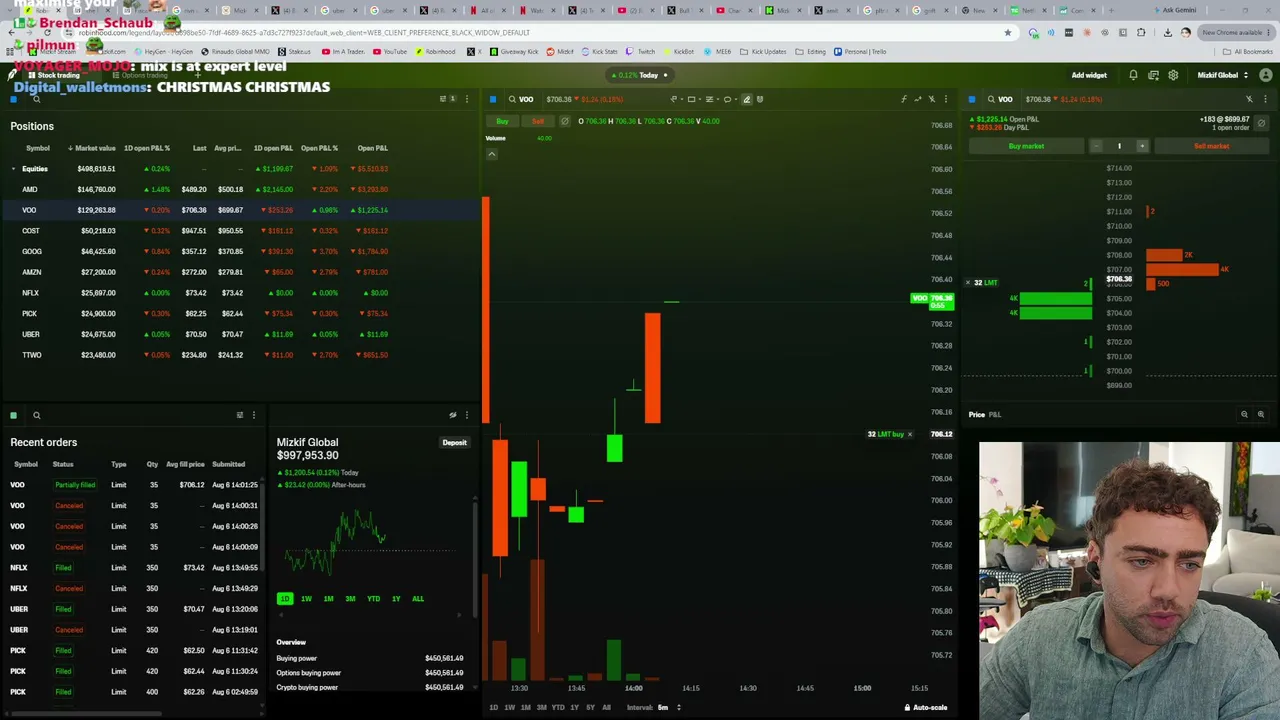This screenshot has width=1280, height=720.
Task: Toggle the pencil drawing mode on chart
Action: click(746, 99)
